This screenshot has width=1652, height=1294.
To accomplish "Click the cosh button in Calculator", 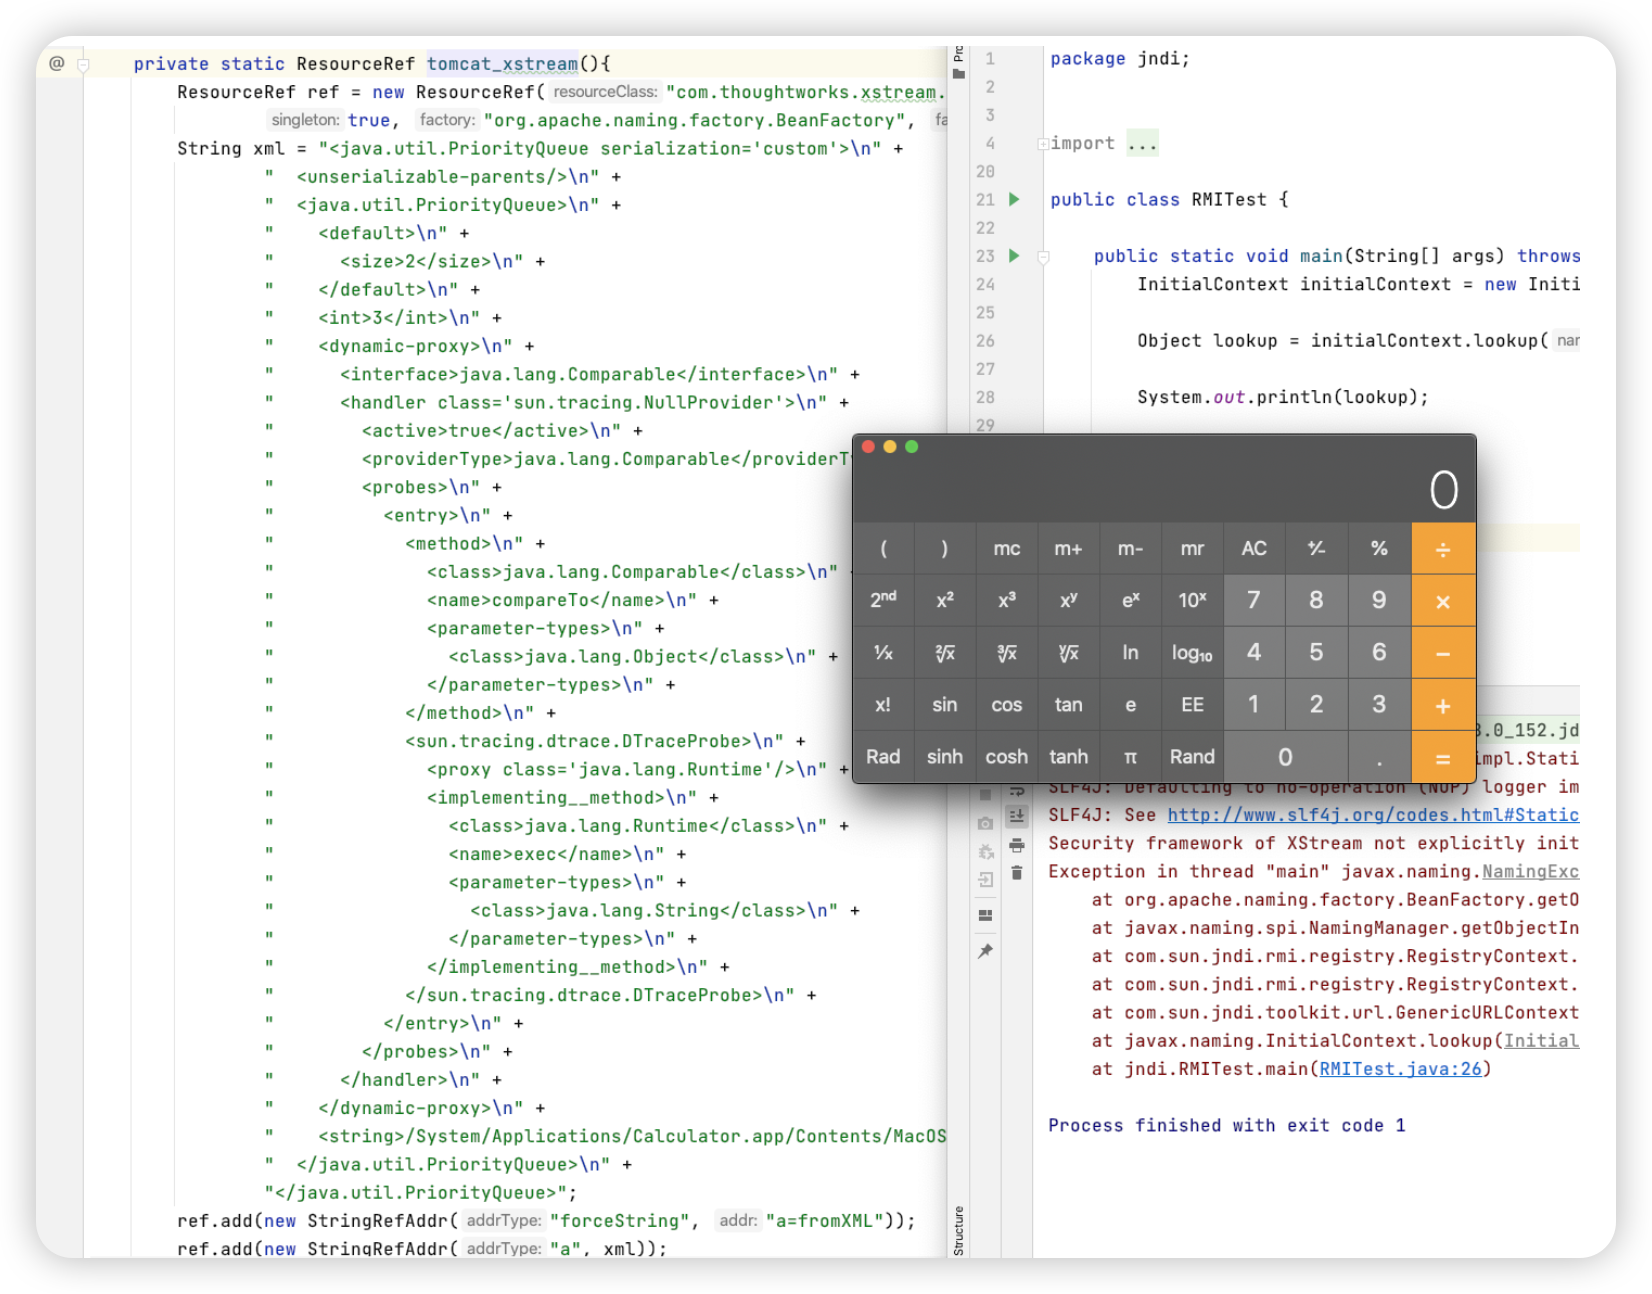I will point(1007,757).
